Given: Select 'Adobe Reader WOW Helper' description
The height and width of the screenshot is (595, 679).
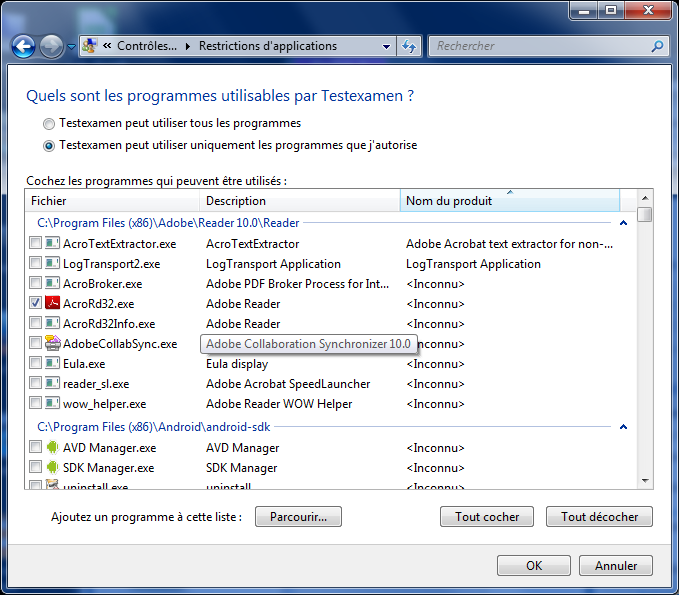Looking at the screenshot, I should 279,404.
